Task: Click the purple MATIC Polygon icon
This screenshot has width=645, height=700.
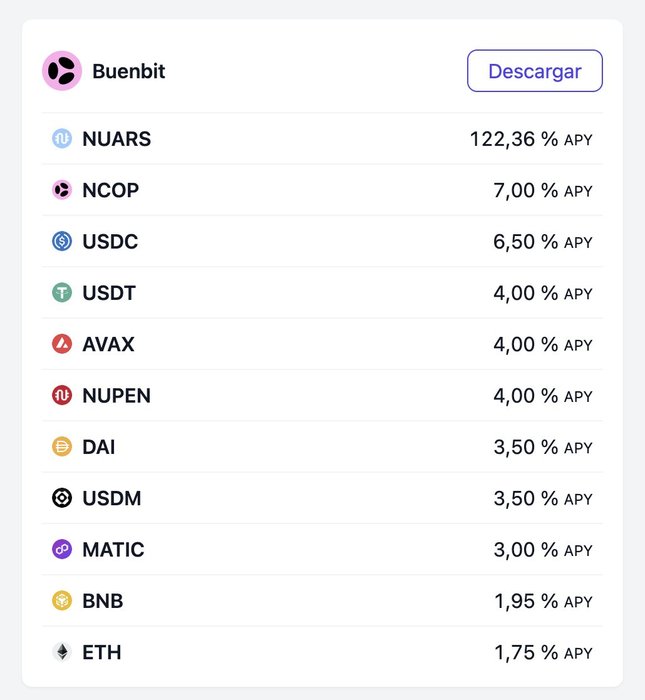Action: 62,549
